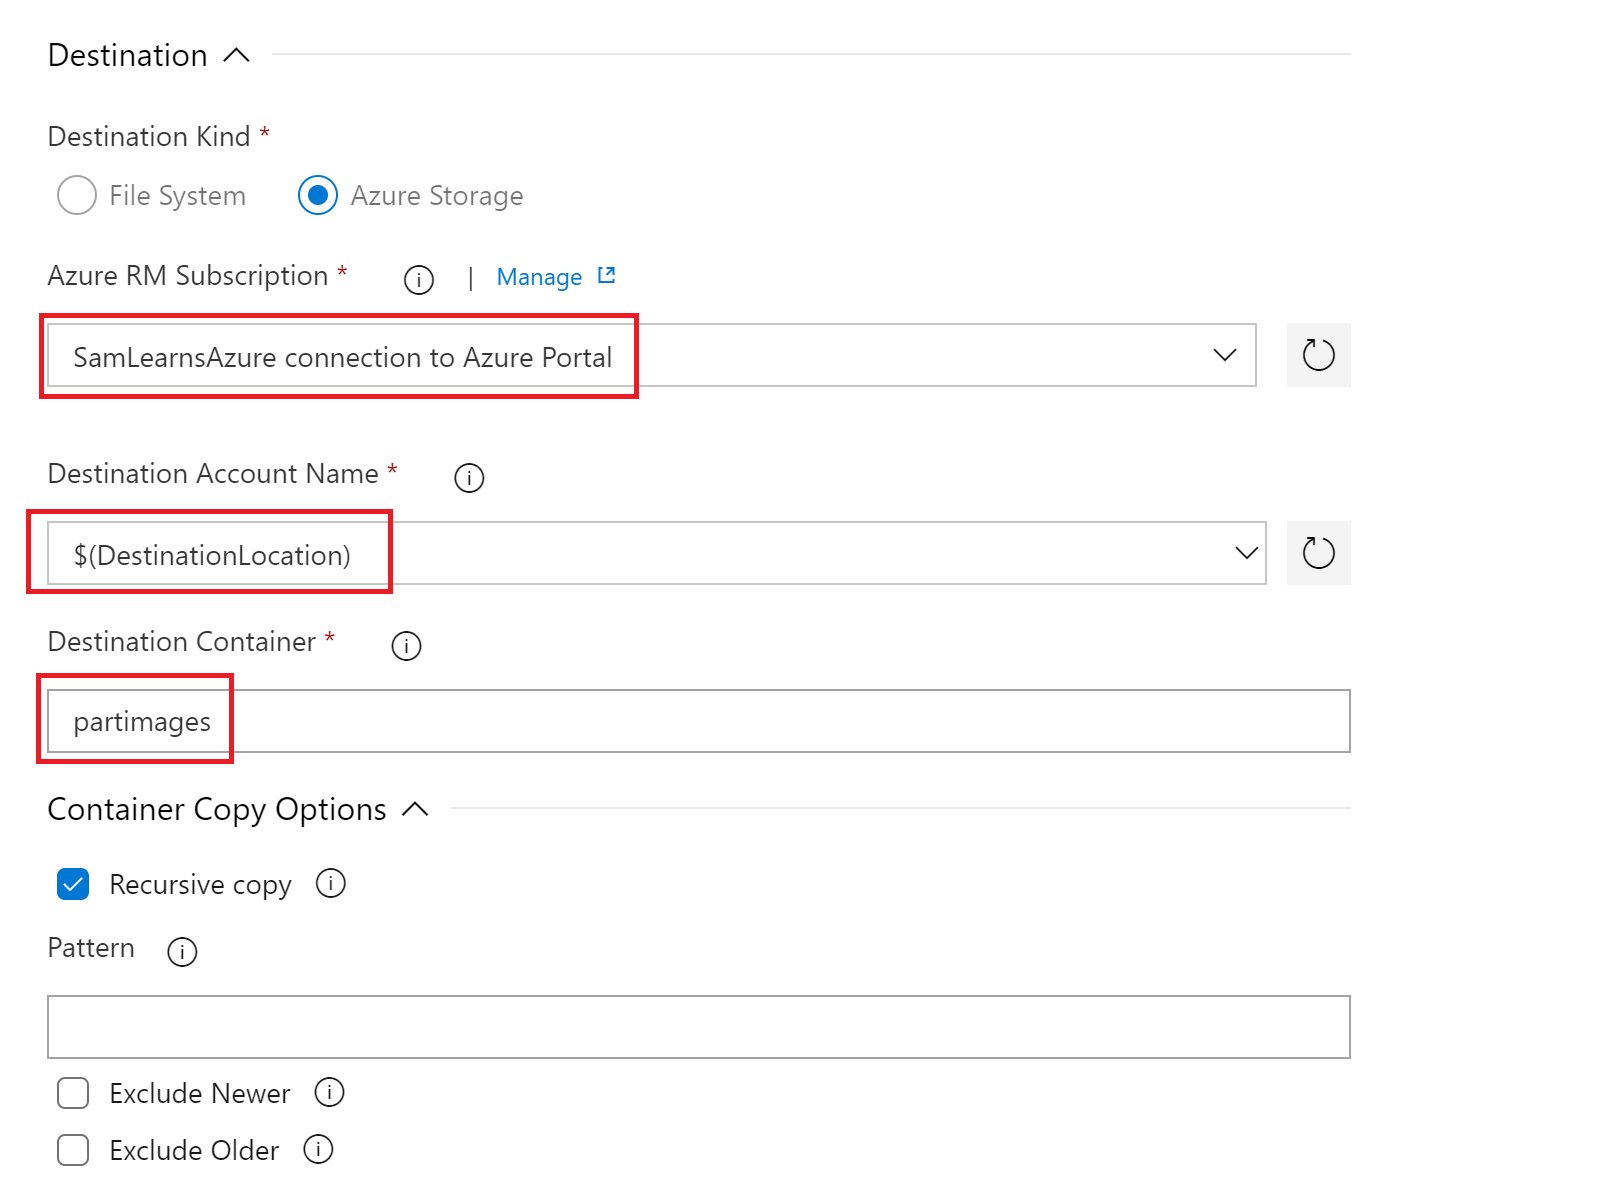Click info icon next to Destination Container
This screenshot has height=1195, width=1598.
click(x=406, y=646)
